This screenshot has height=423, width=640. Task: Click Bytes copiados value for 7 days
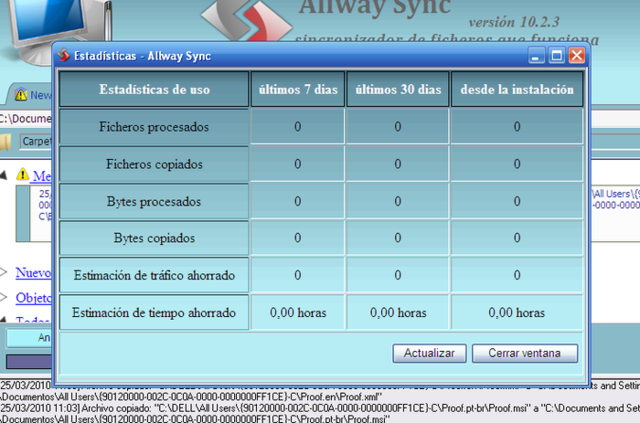pyautogui.click(x=298, y=238)
